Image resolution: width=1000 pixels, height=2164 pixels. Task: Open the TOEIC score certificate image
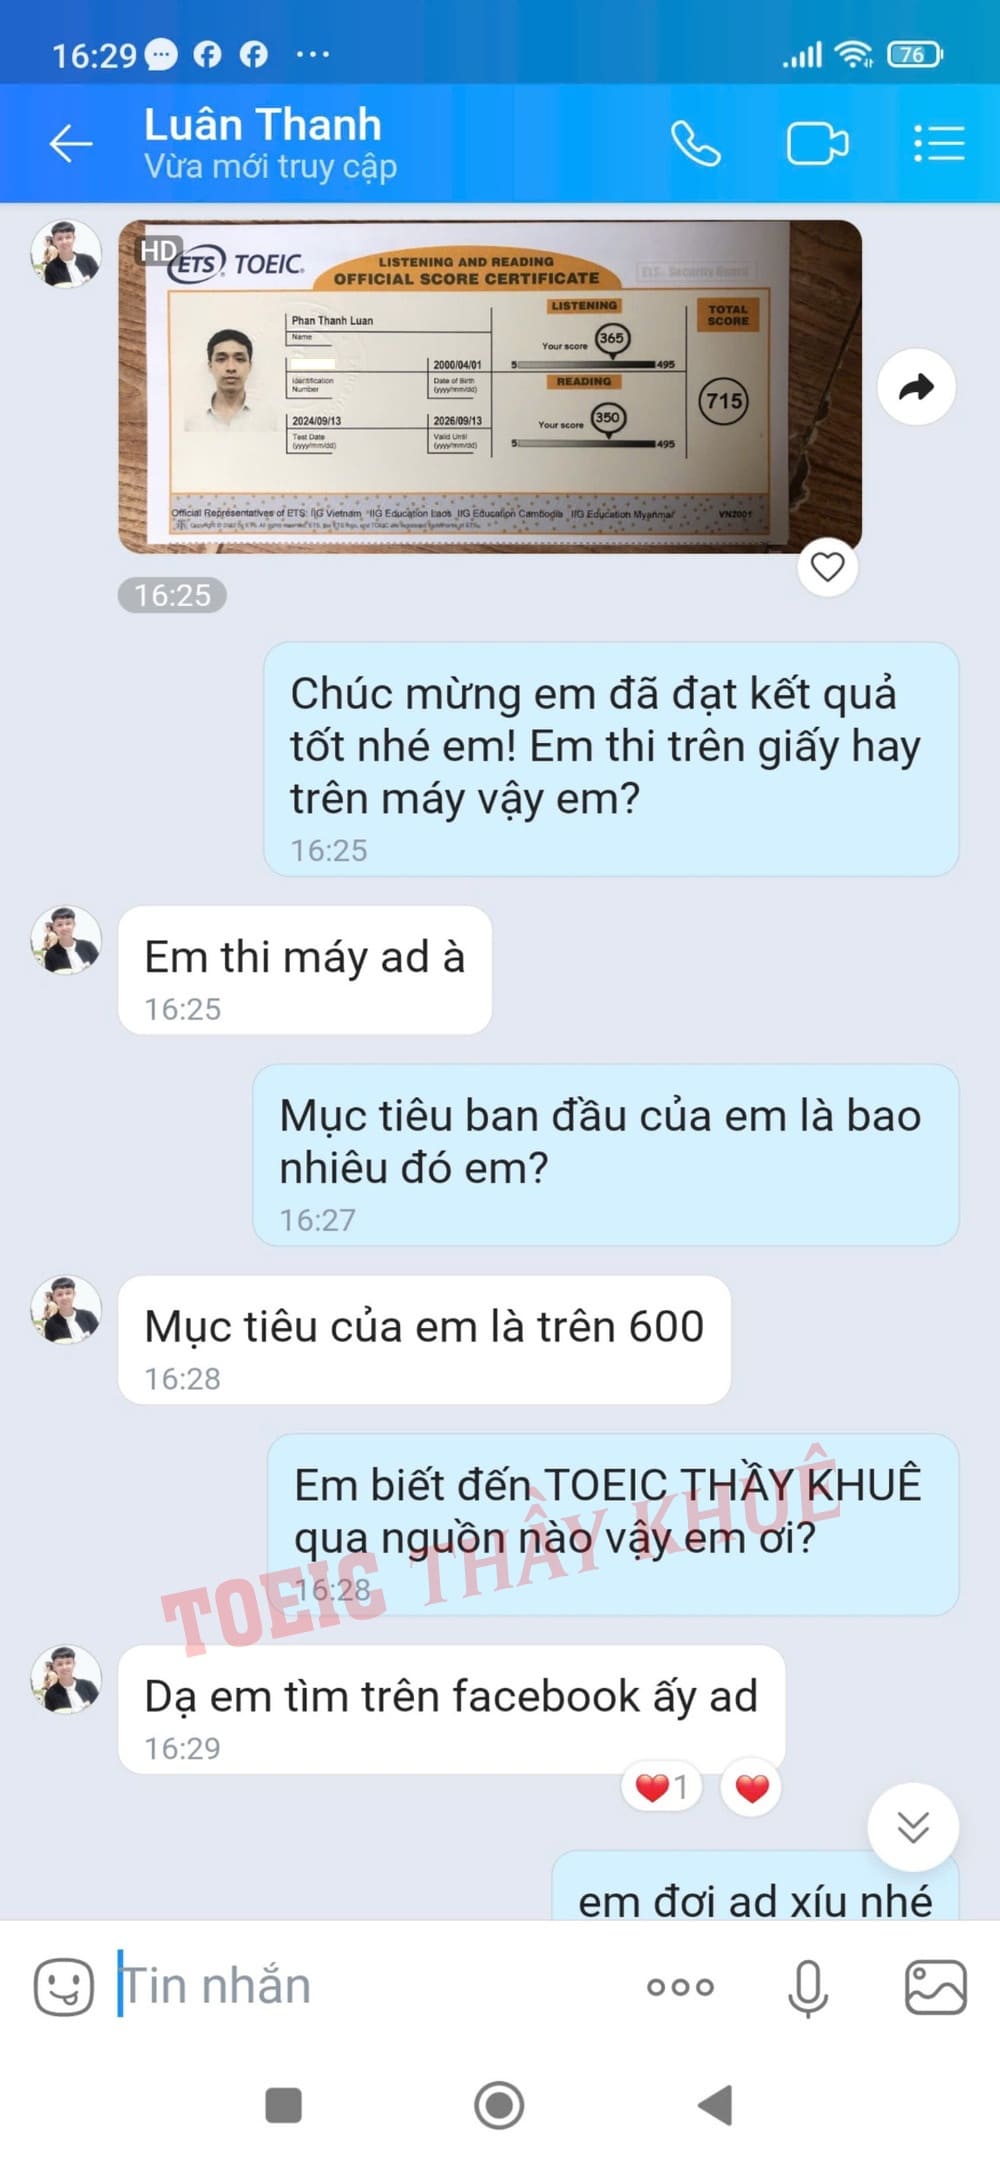490,386
